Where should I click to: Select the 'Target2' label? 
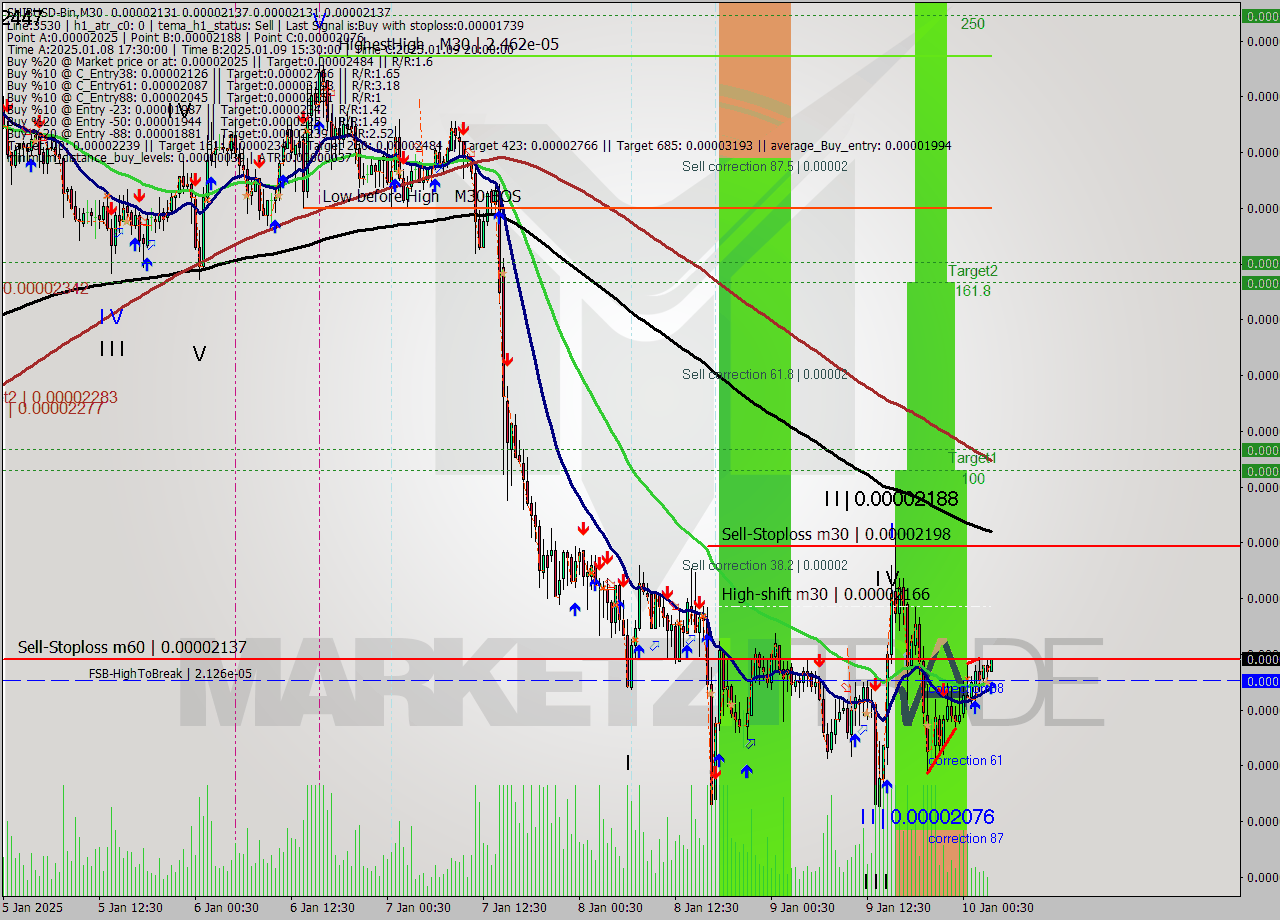pos(973,271)
